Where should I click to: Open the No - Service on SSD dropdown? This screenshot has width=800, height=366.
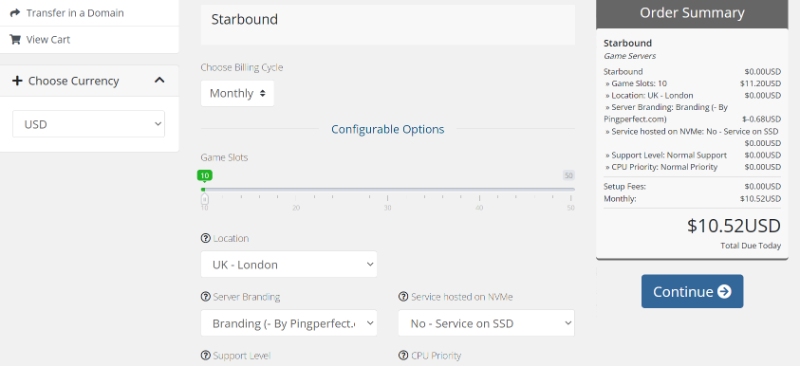486,323
